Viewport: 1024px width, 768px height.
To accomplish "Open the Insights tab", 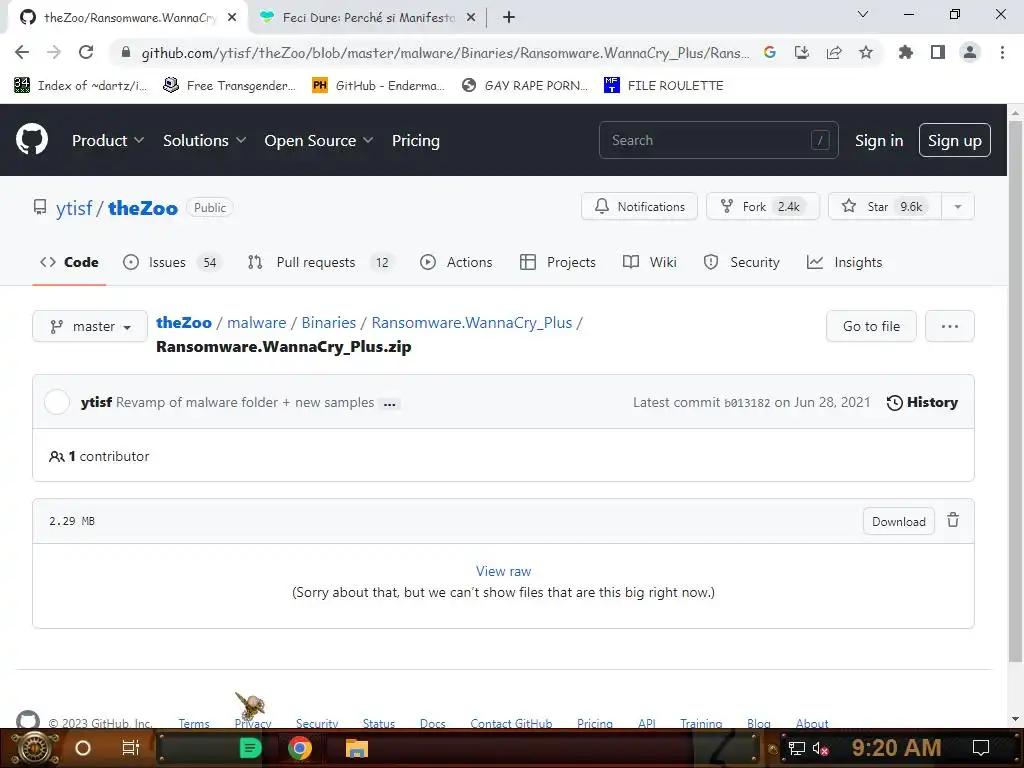I will 844,263.
